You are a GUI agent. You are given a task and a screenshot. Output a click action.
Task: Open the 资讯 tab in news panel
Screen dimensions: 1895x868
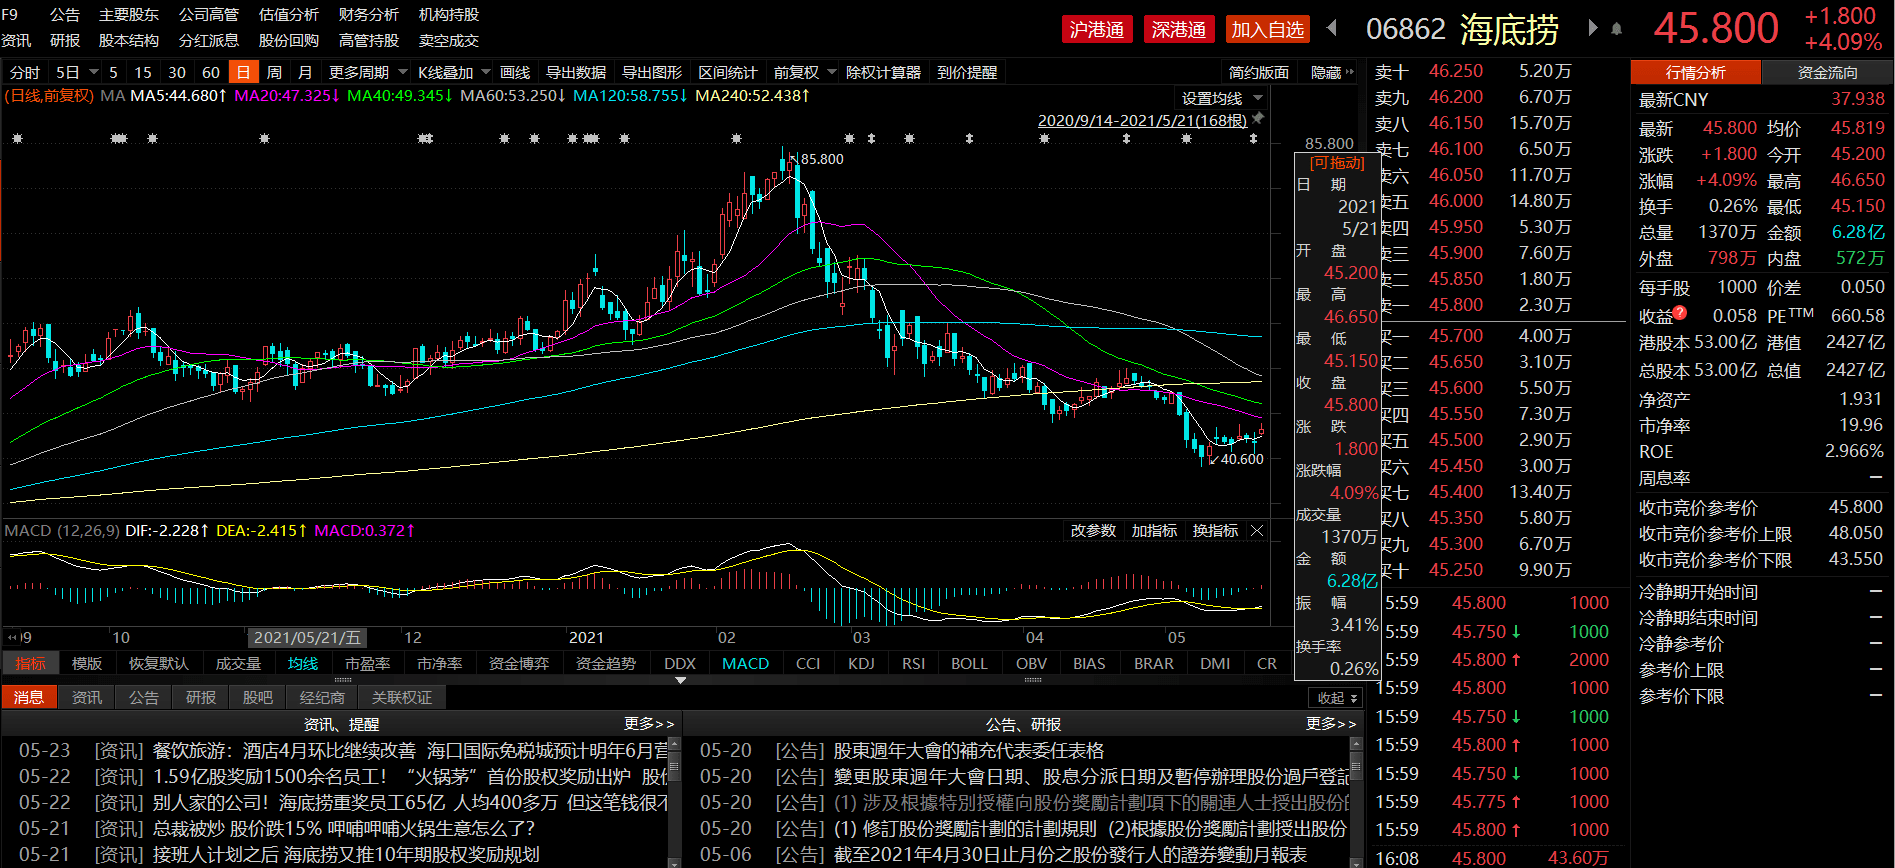tap(86, 697)
